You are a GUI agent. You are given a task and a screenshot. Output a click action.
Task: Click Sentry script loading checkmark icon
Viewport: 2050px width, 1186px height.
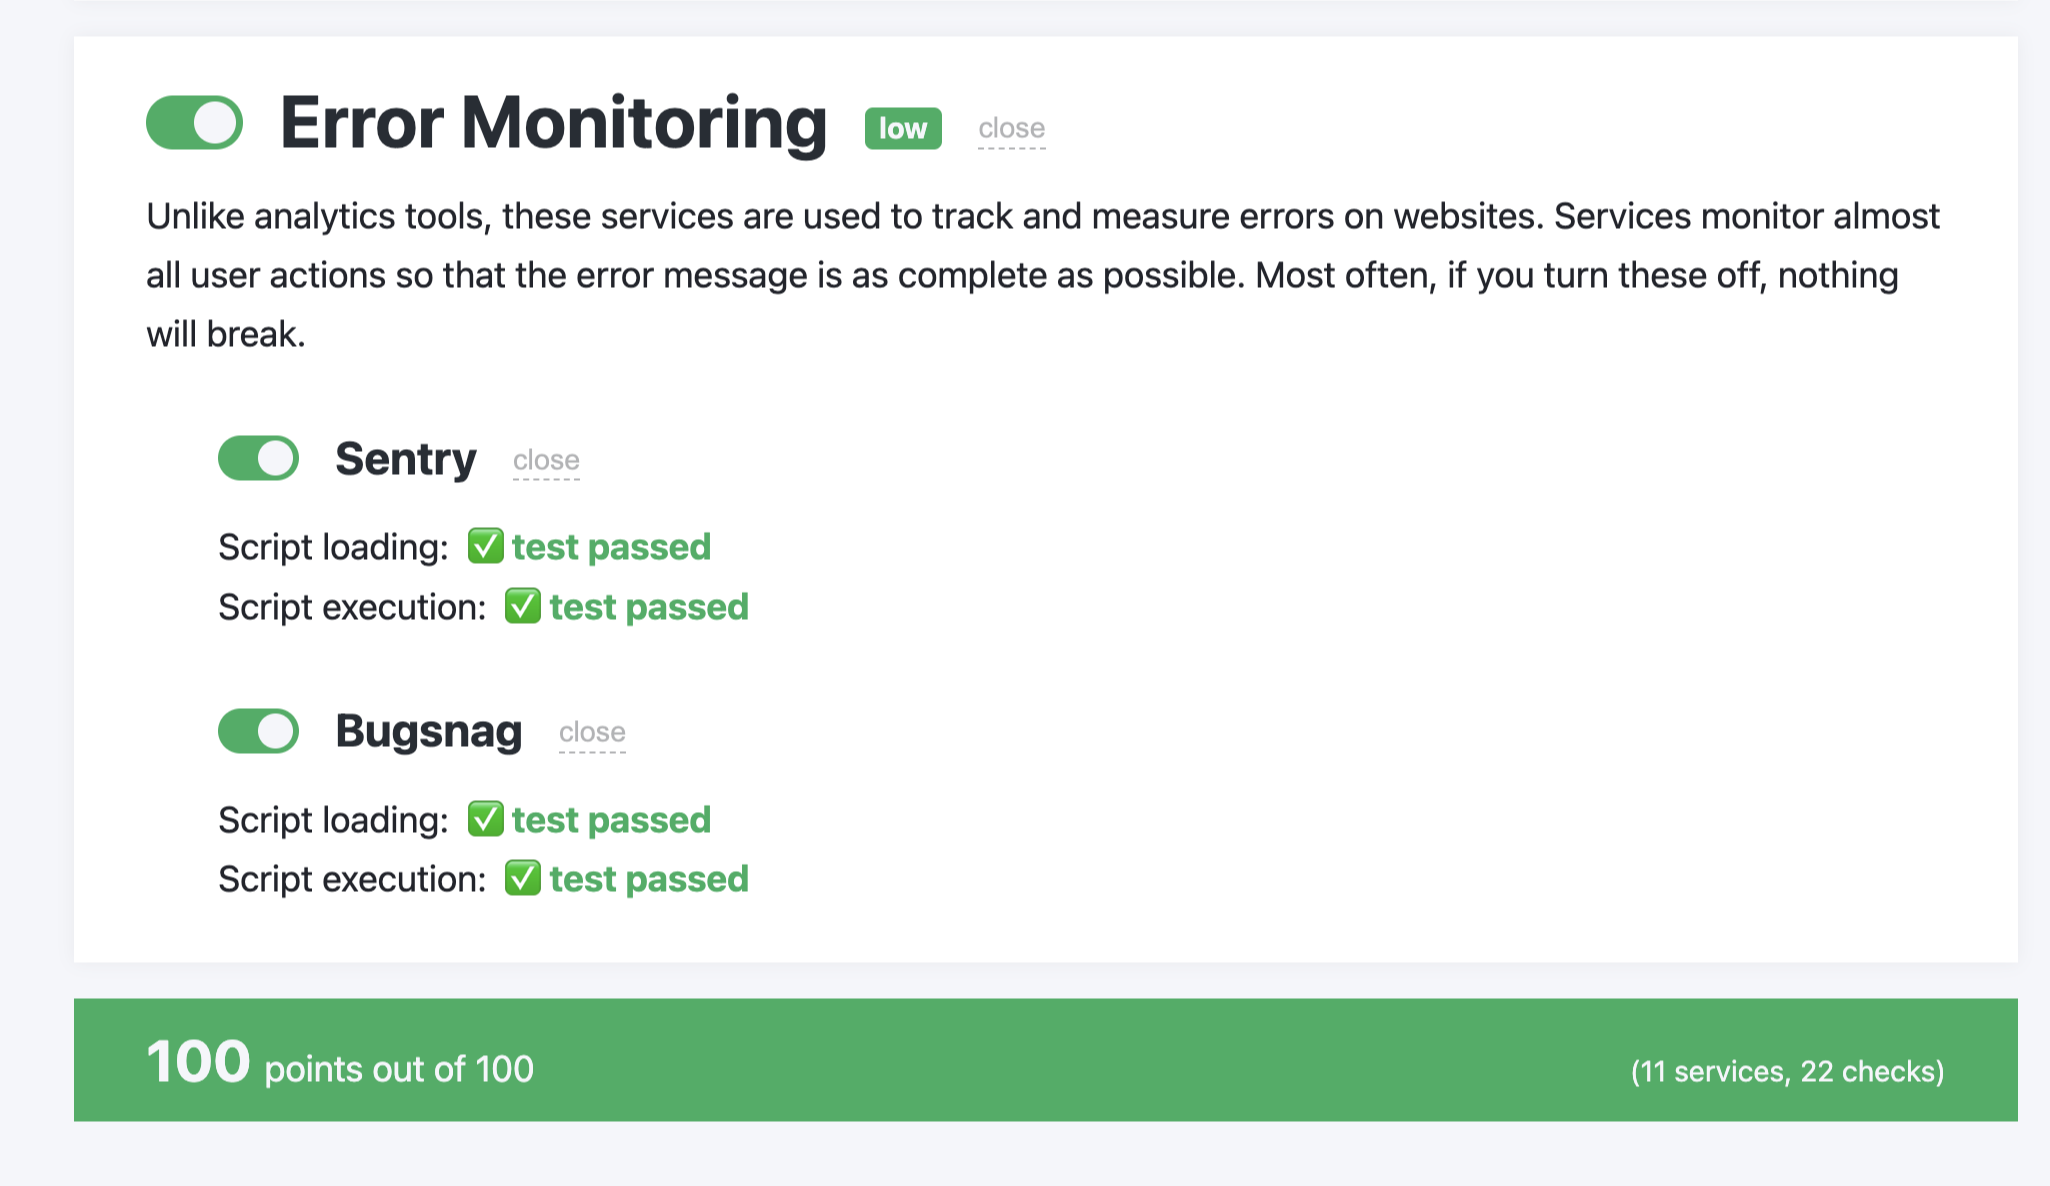pos(485,547)
